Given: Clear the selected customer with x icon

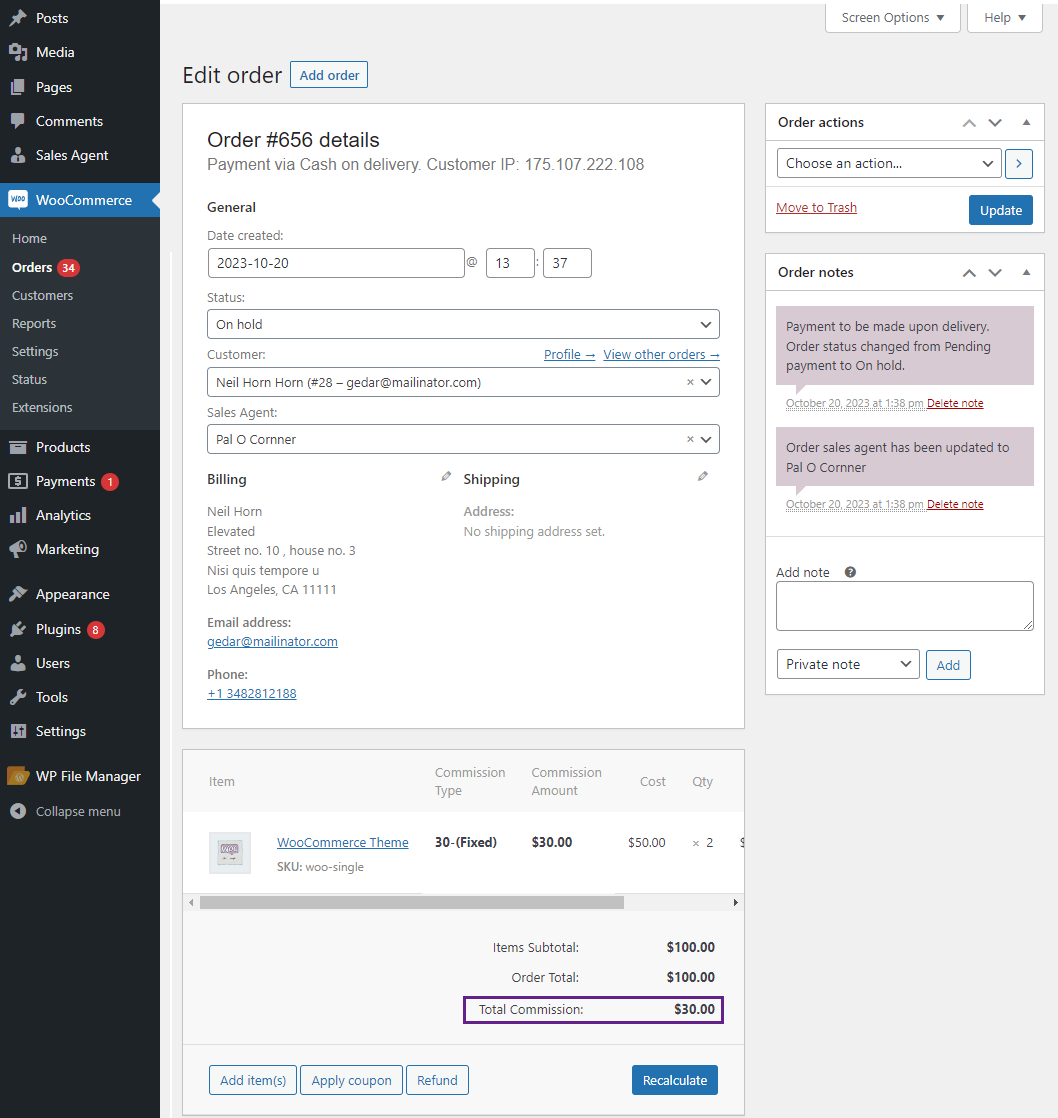Looking at the screenshot, I should pyautogui.click(x=690, y=382).
